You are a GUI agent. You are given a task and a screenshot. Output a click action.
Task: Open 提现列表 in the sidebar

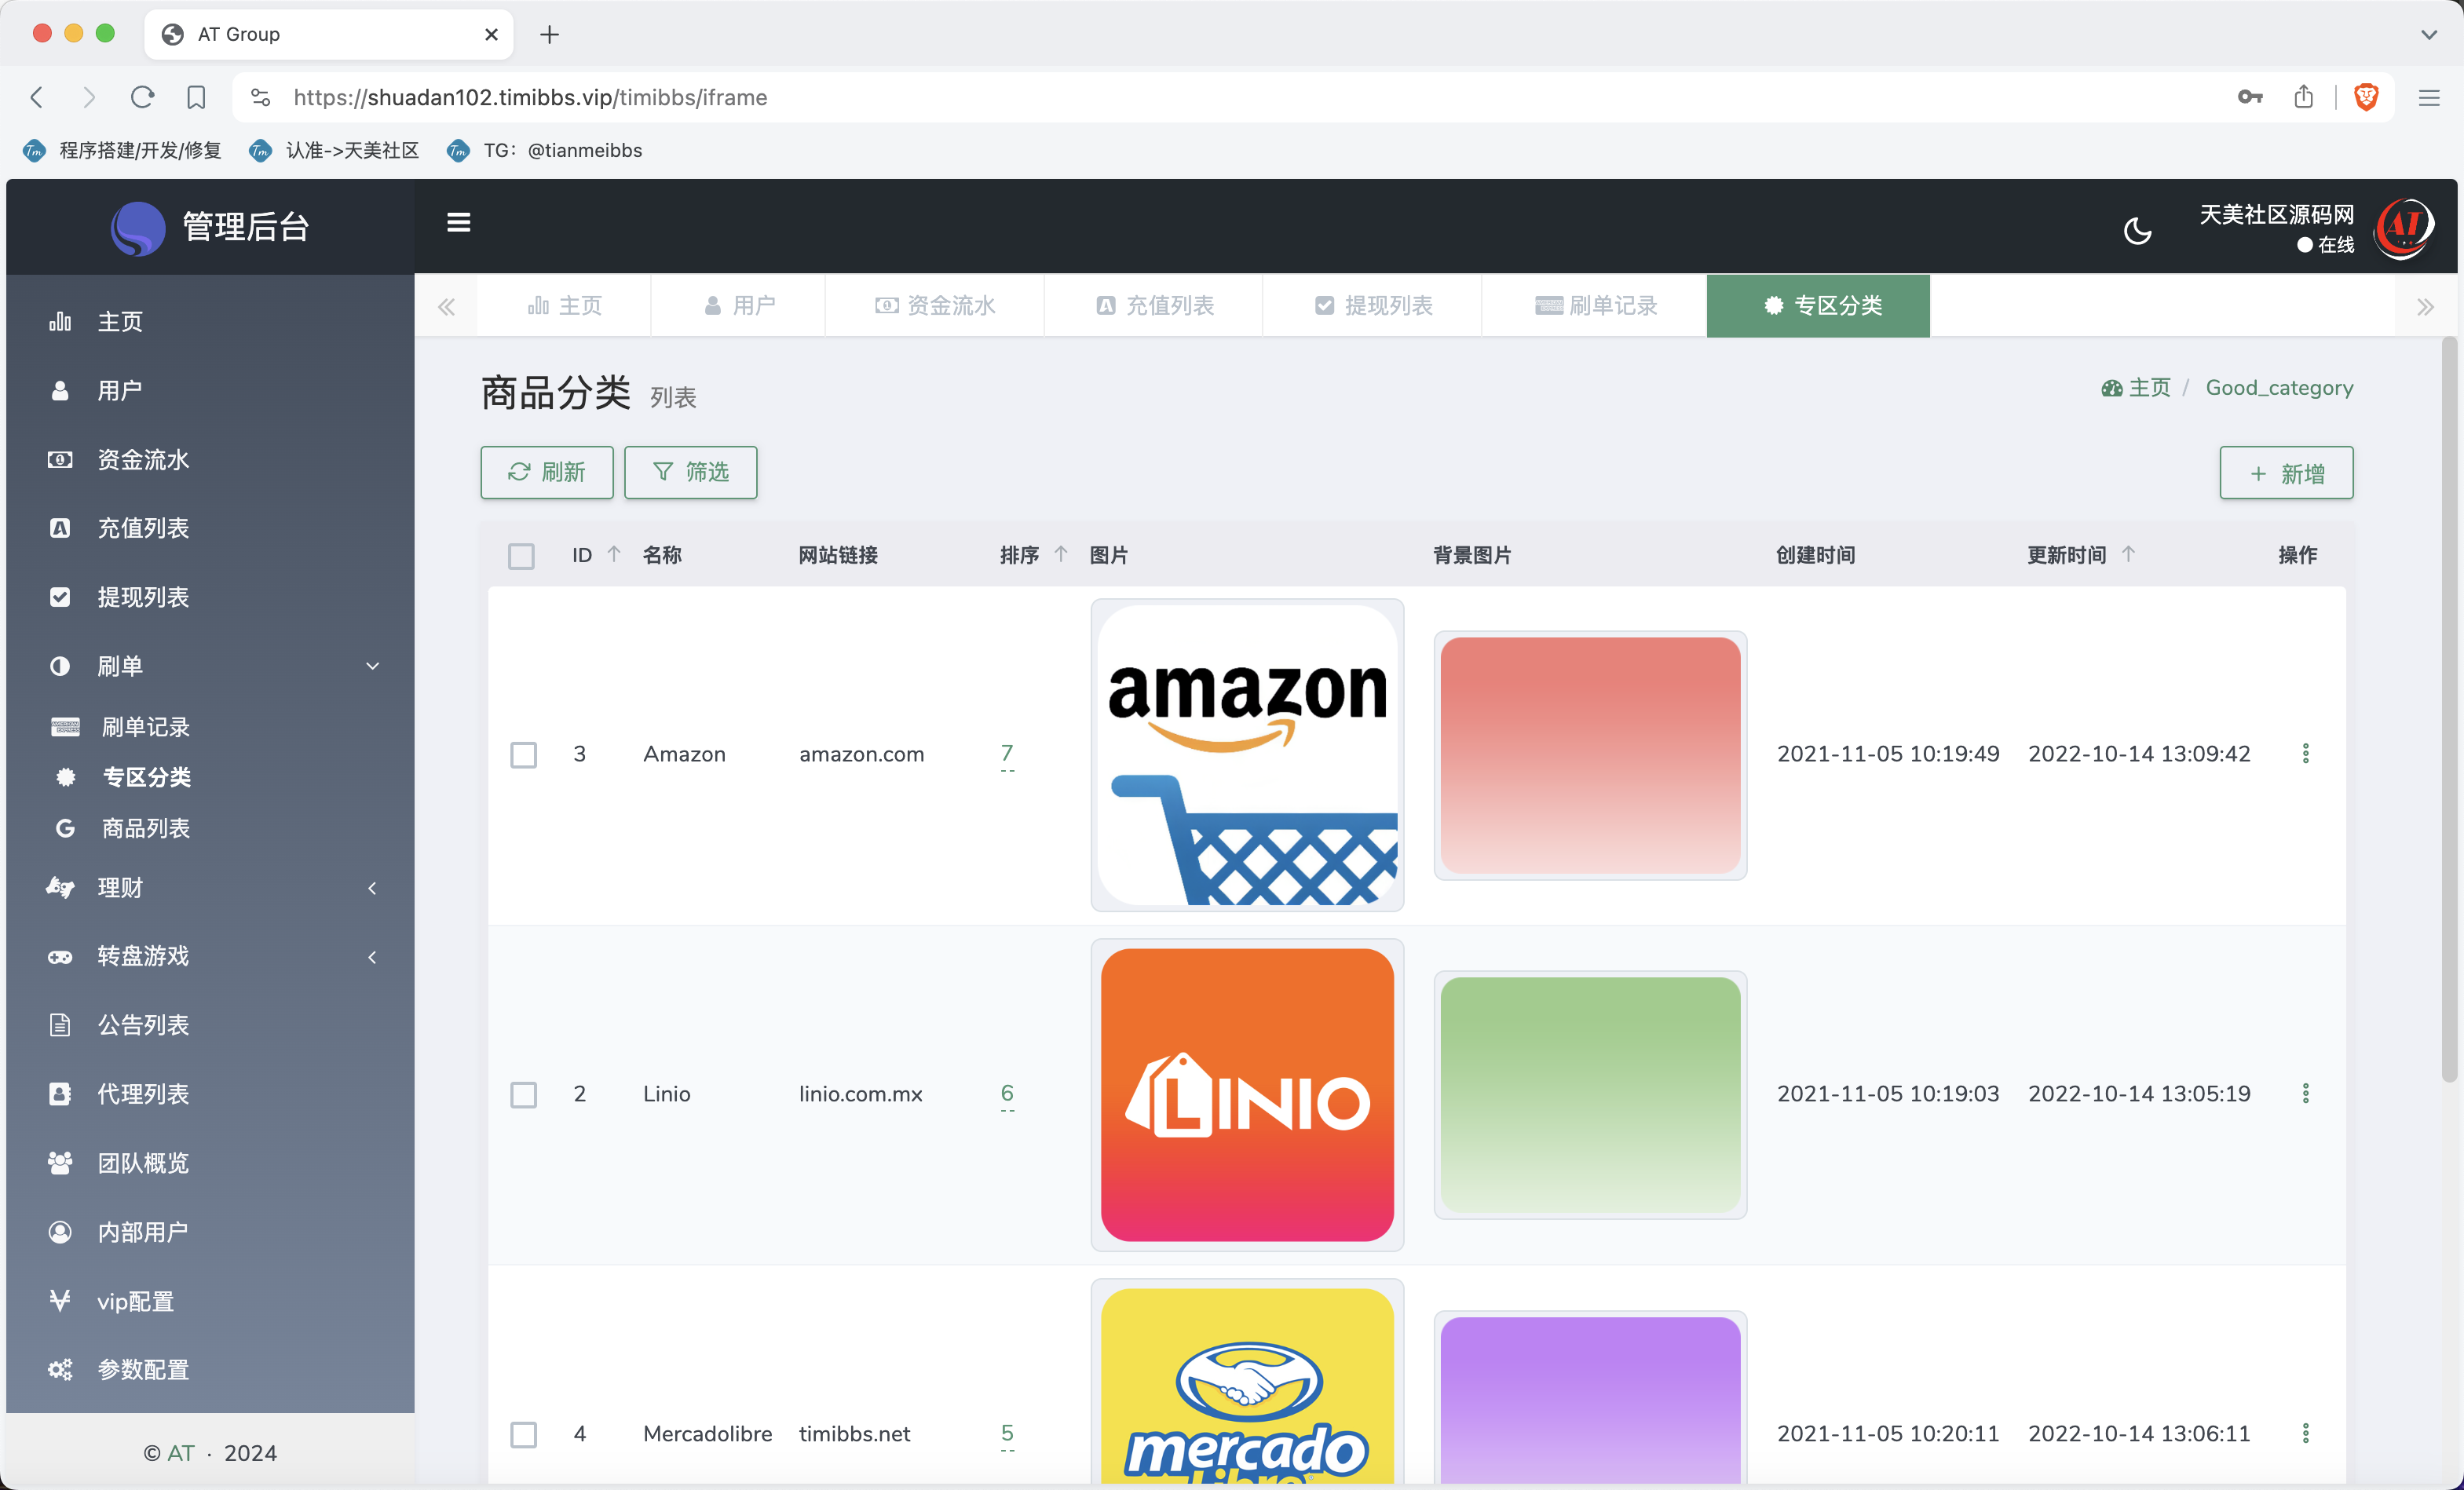tap(210, 597)
